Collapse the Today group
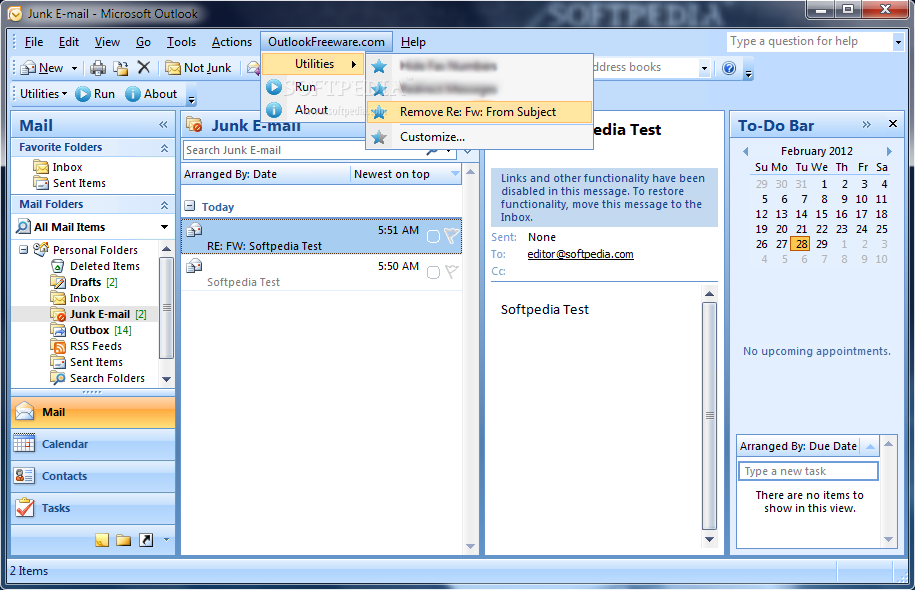 click(189, 206)
